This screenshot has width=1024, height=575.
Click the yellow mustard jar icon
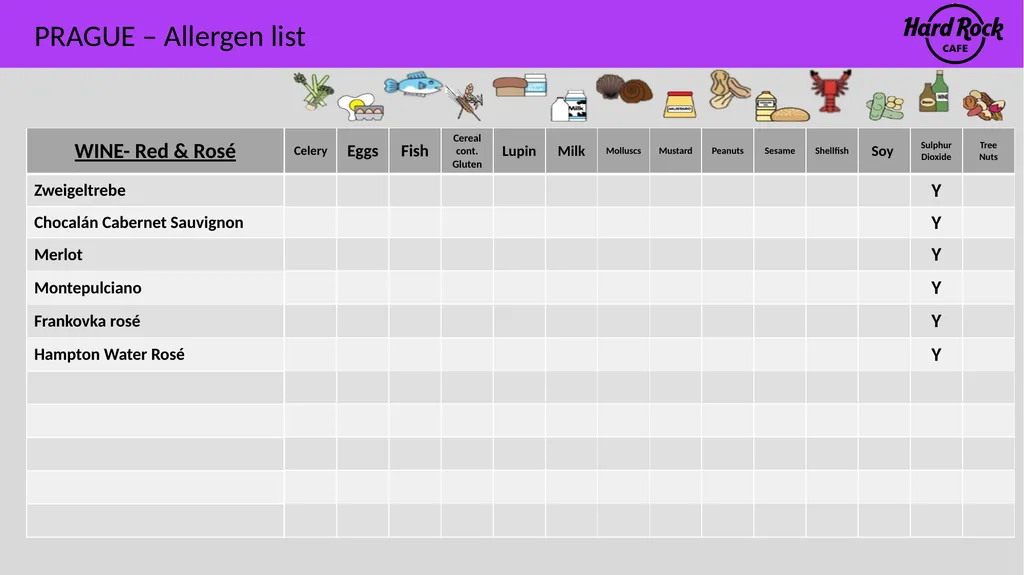(679, 105)
